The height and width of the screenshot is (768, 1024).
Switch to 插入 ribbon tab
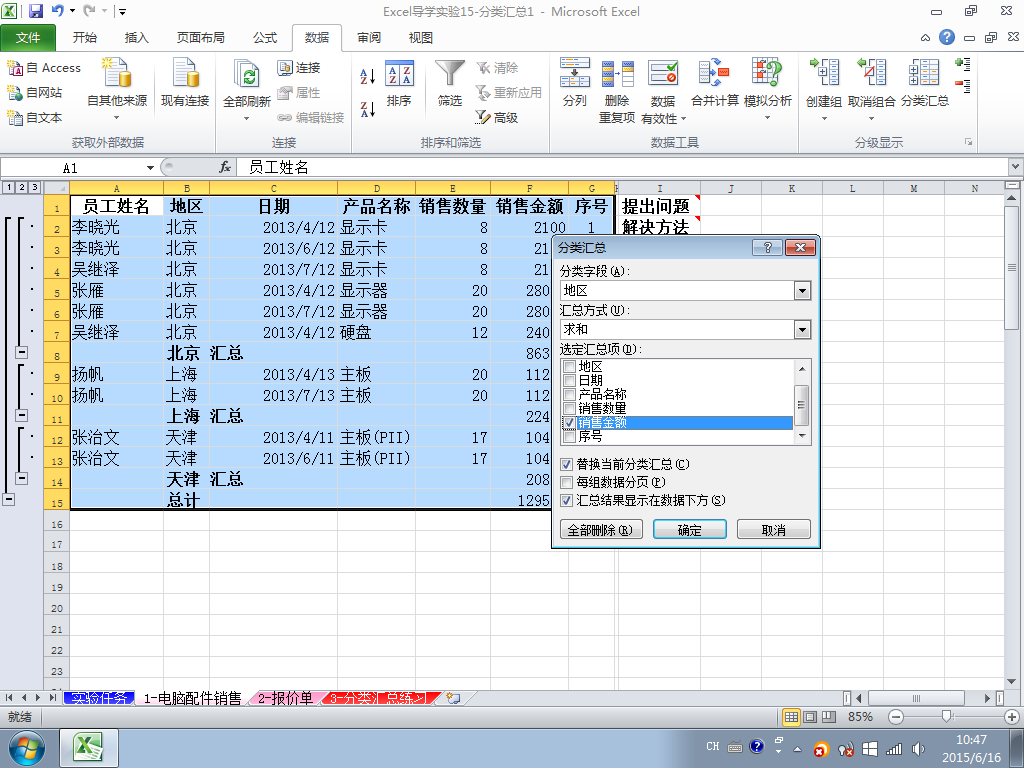click(x=136, y=38)
